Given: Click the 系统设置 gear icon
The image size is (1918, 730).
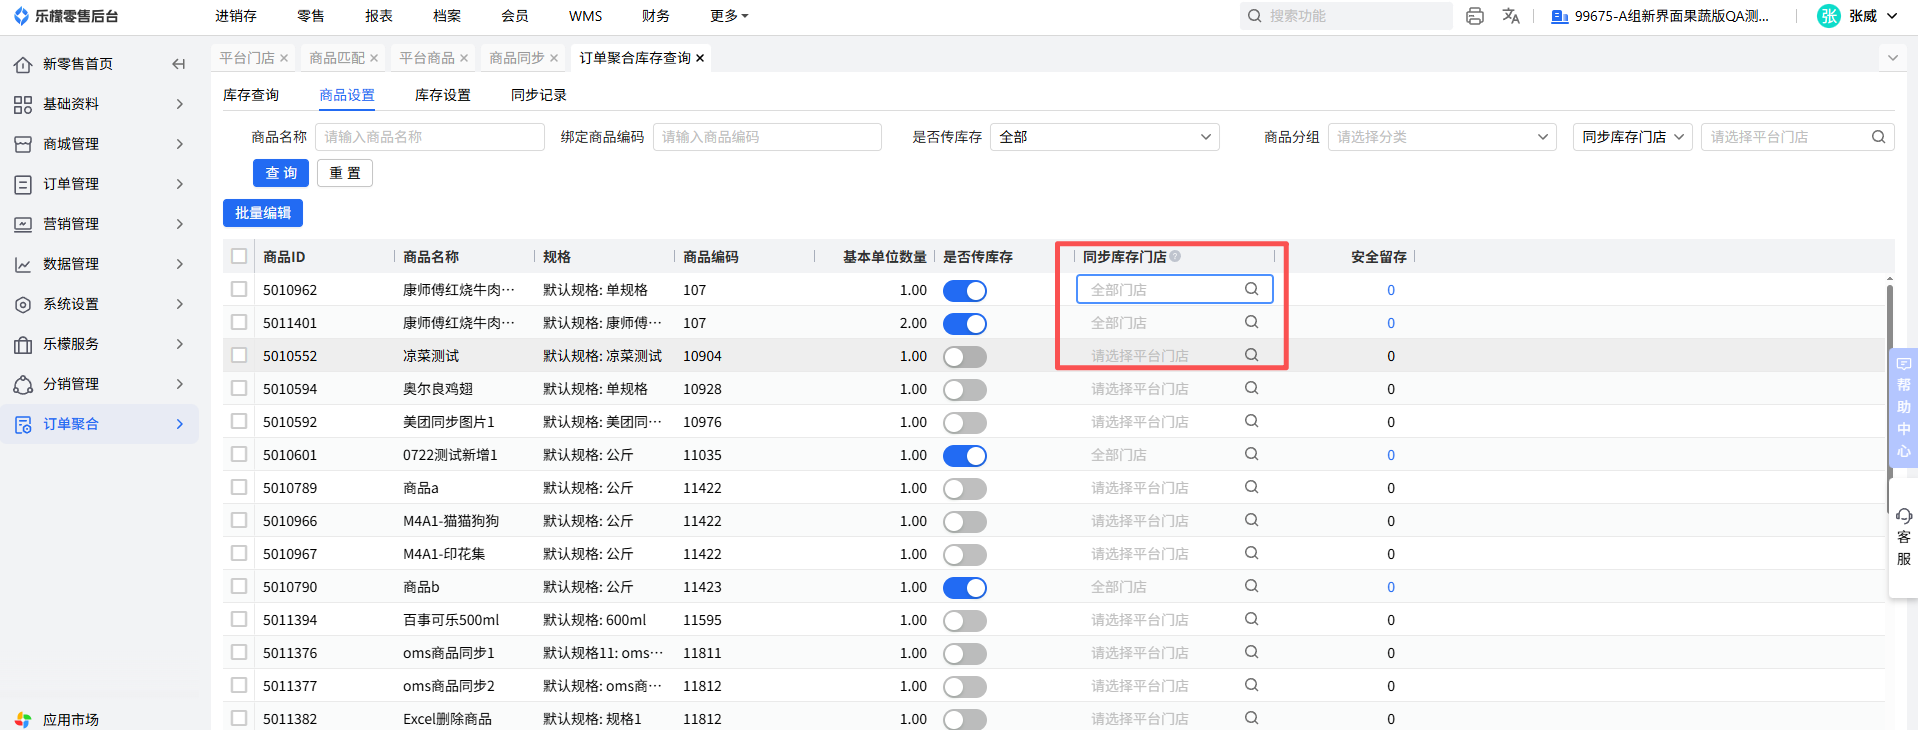Looking at the screenshot, I should pos(23,304).
